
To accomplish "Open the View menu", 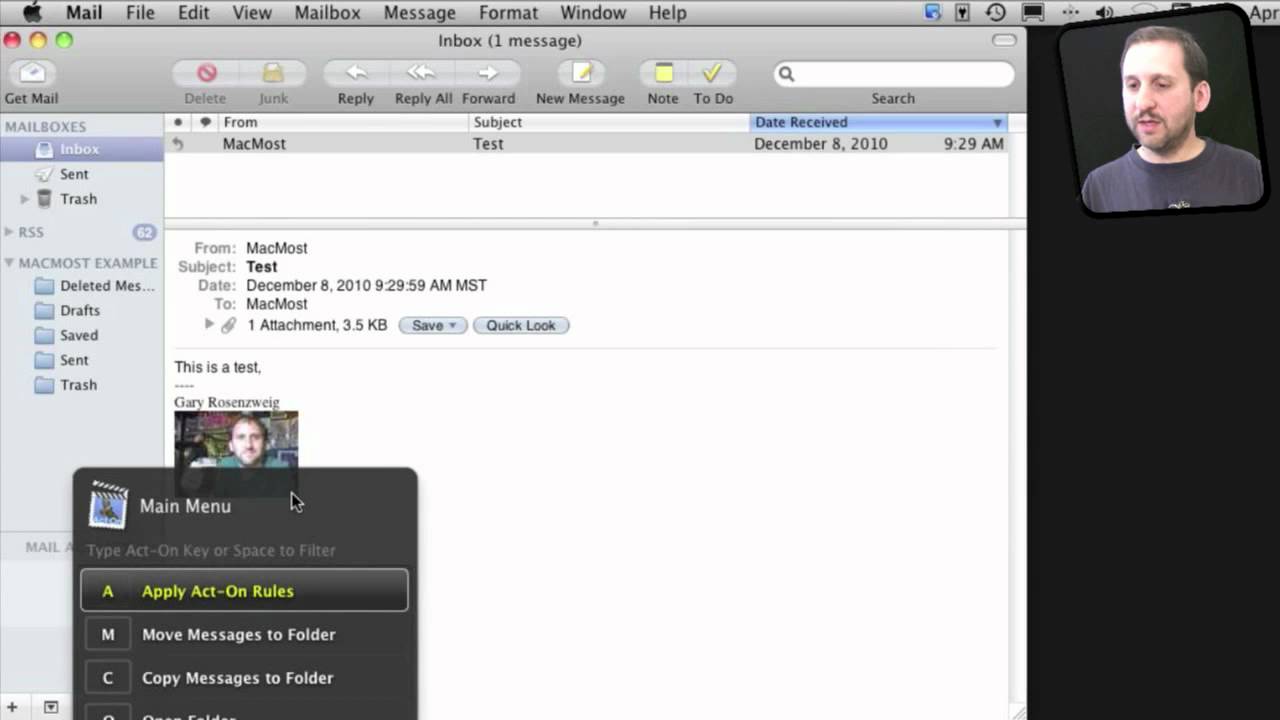I will coord(252,12).
